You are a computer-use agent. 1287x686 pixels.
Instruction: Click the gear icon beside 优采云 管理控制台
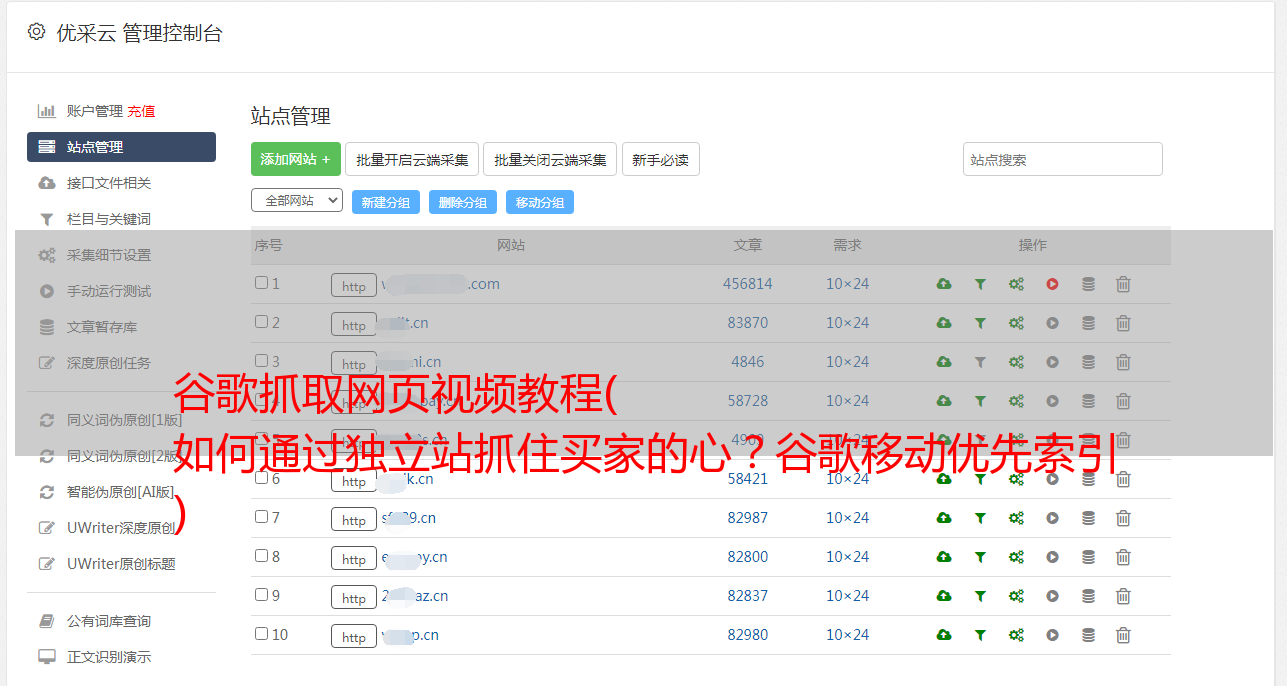click(x=37, y=32)
